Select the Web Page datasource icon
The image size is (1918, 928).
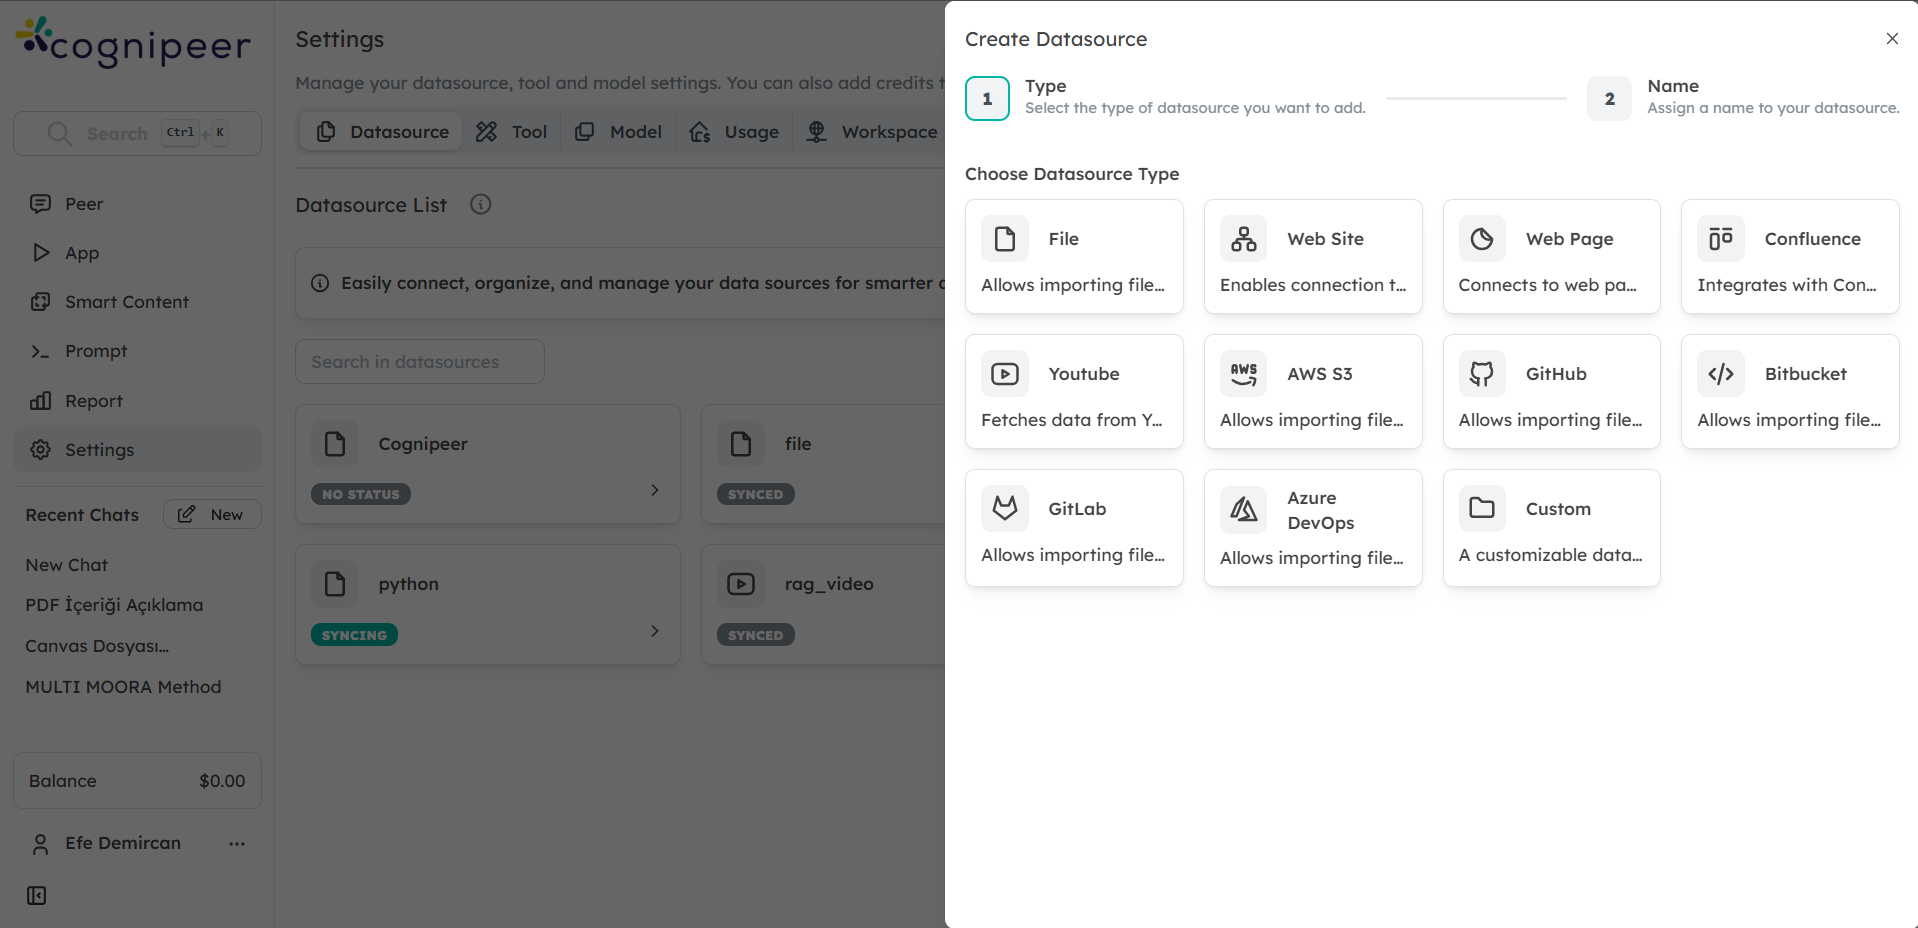tap(1481, 239)
